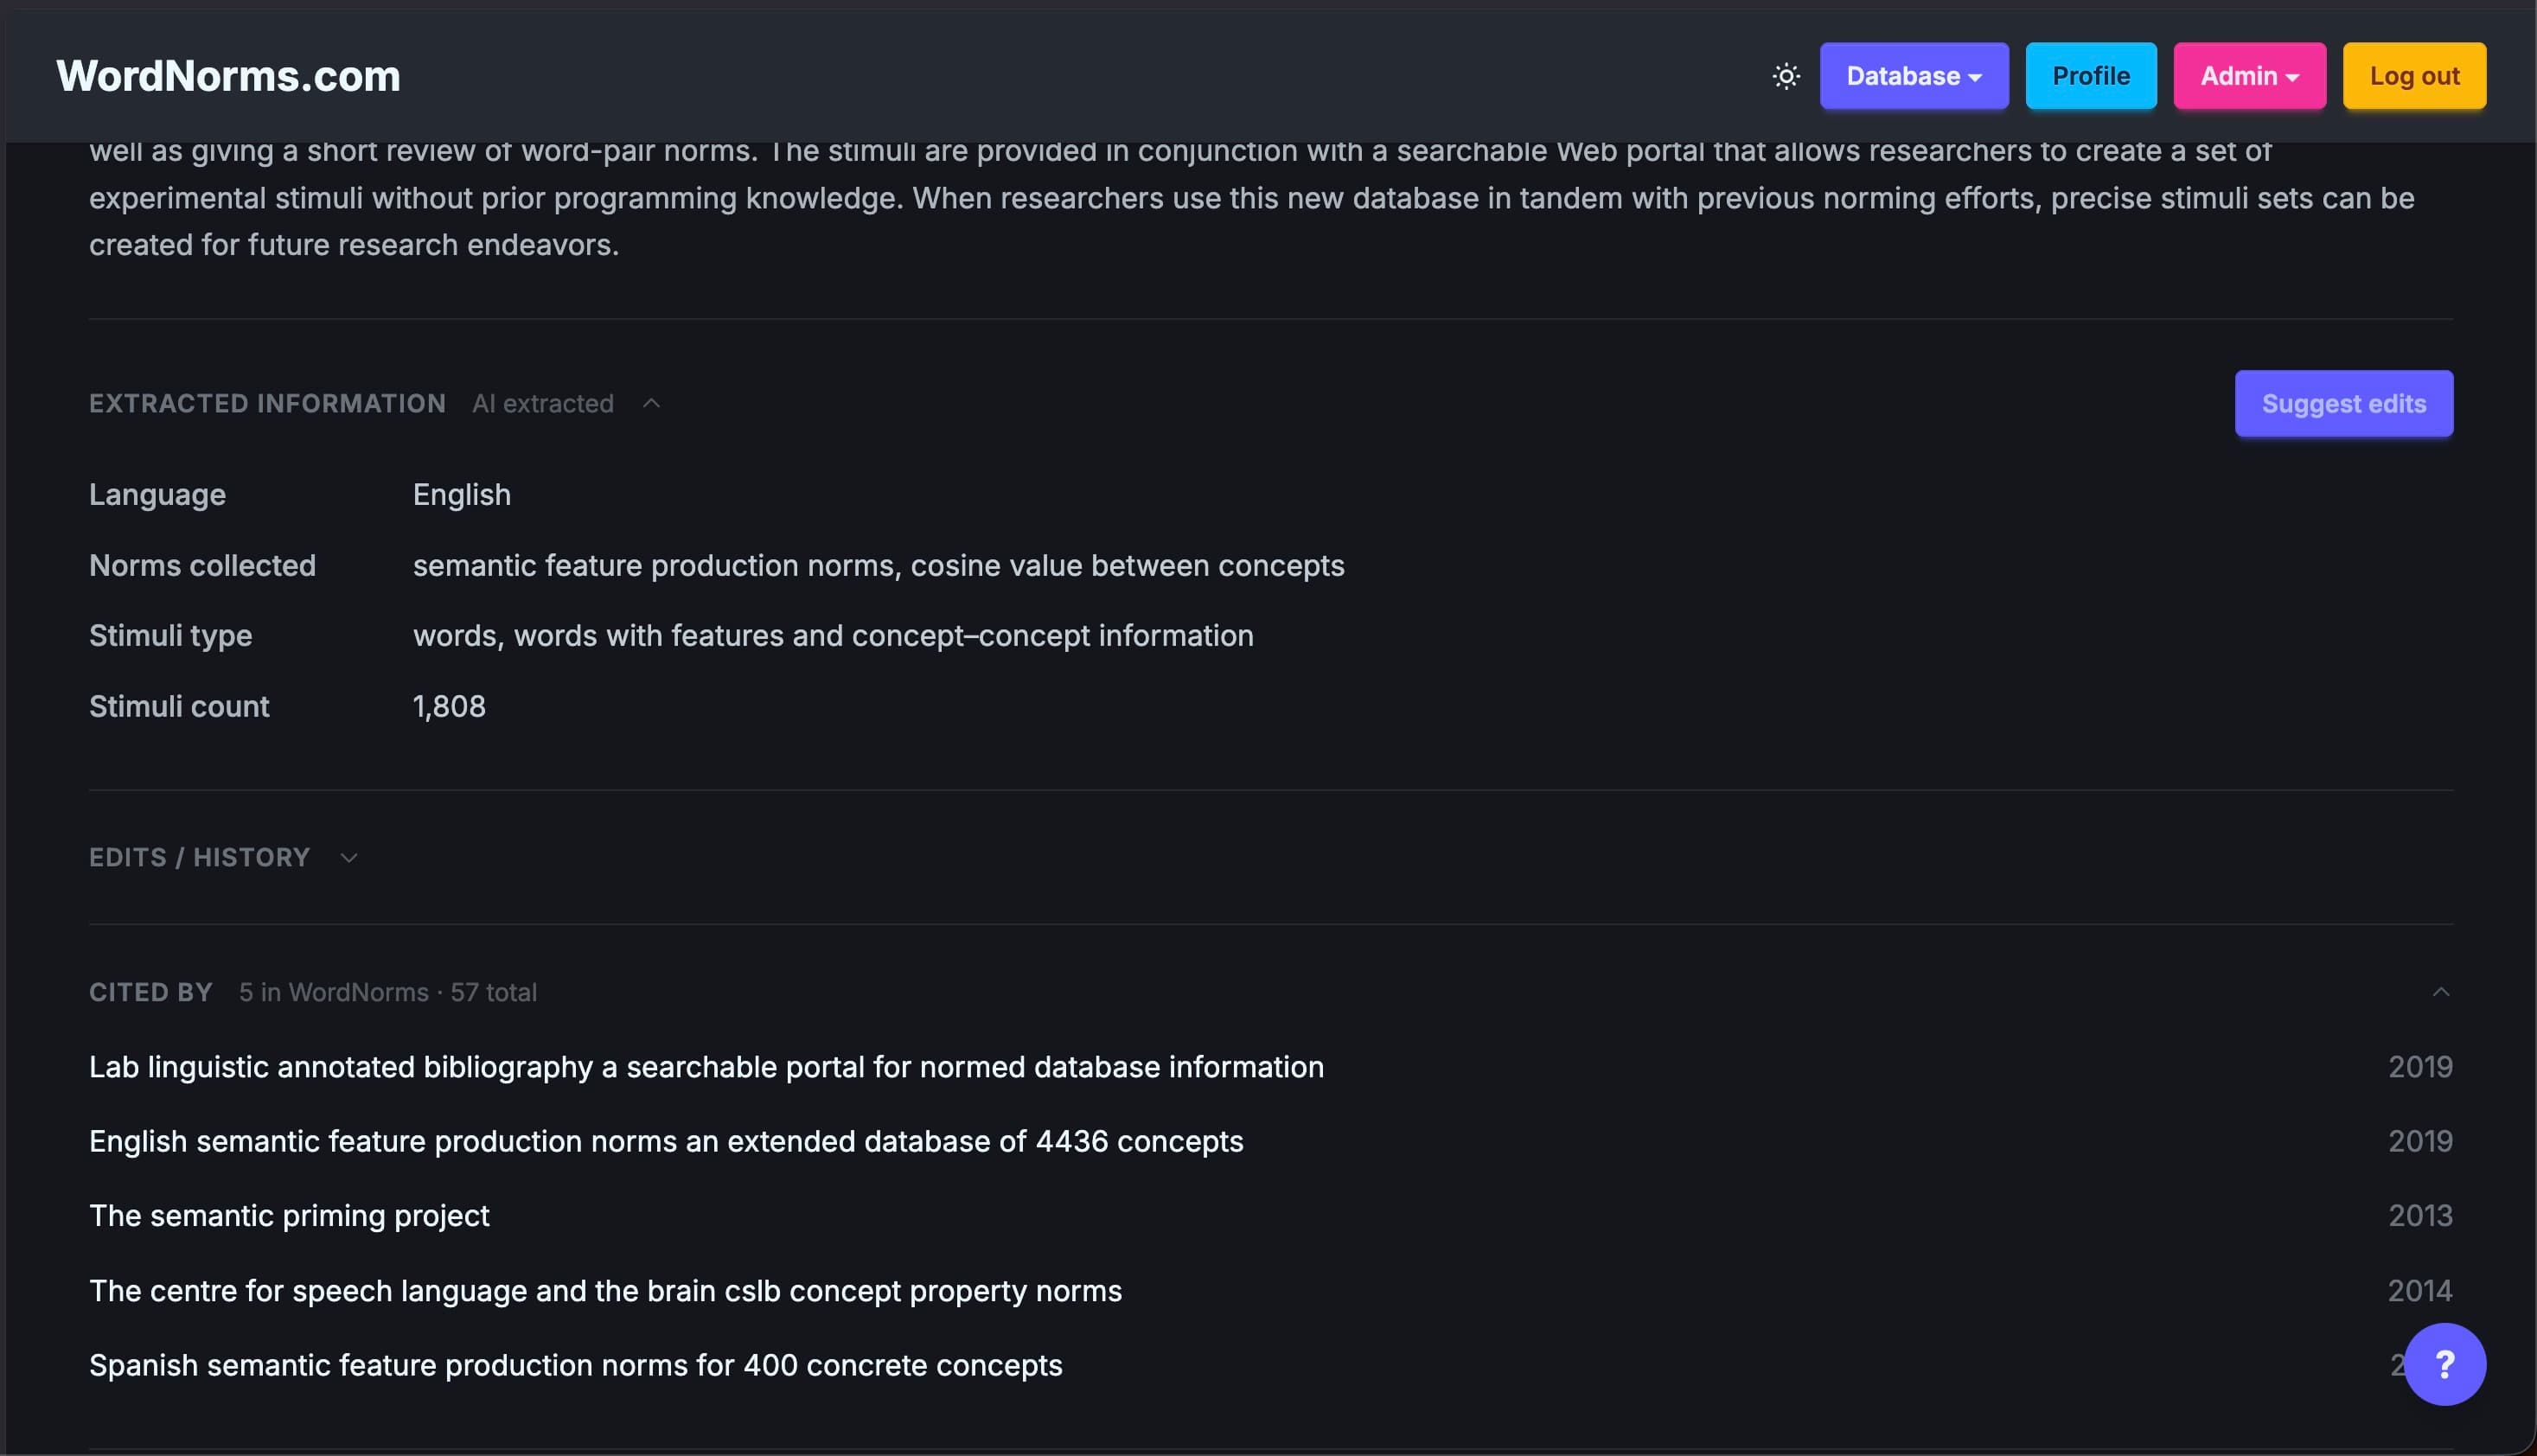The height and width of the screenshot is (1456, 2537).
Task: Open English semantic feature production norms citation
Action: tap(666, 1141)
